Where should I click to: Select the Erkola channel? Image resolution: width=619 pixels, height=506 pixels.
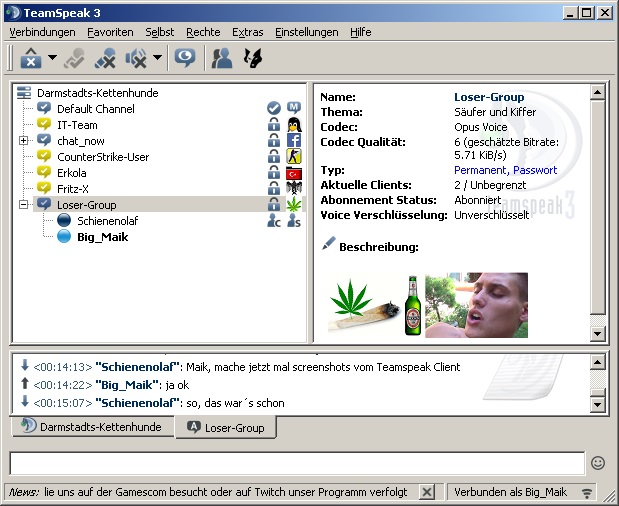tap(71, 173)
